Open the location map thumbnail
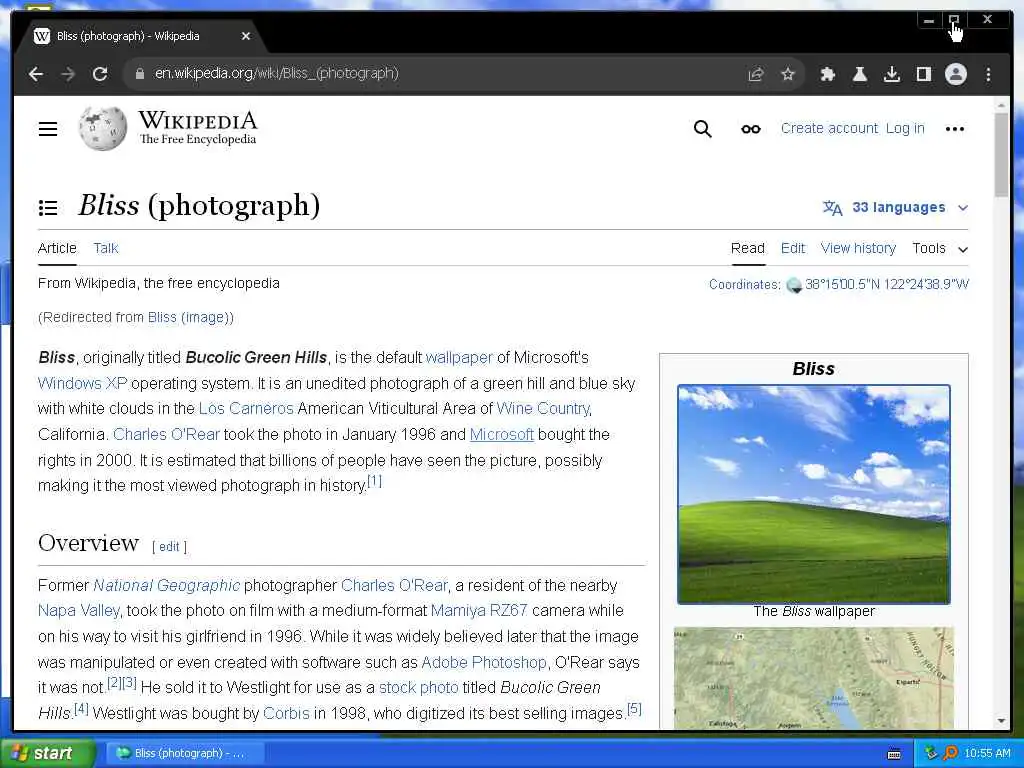 click(x=814, y=678)
